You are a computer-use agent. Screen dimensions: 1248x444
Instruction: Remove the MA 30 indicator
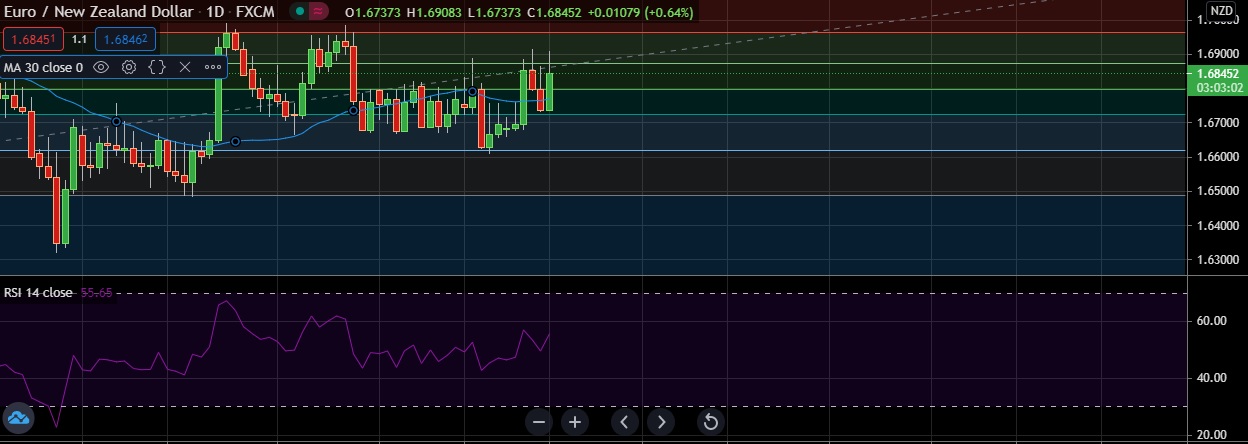coord(185,67)
